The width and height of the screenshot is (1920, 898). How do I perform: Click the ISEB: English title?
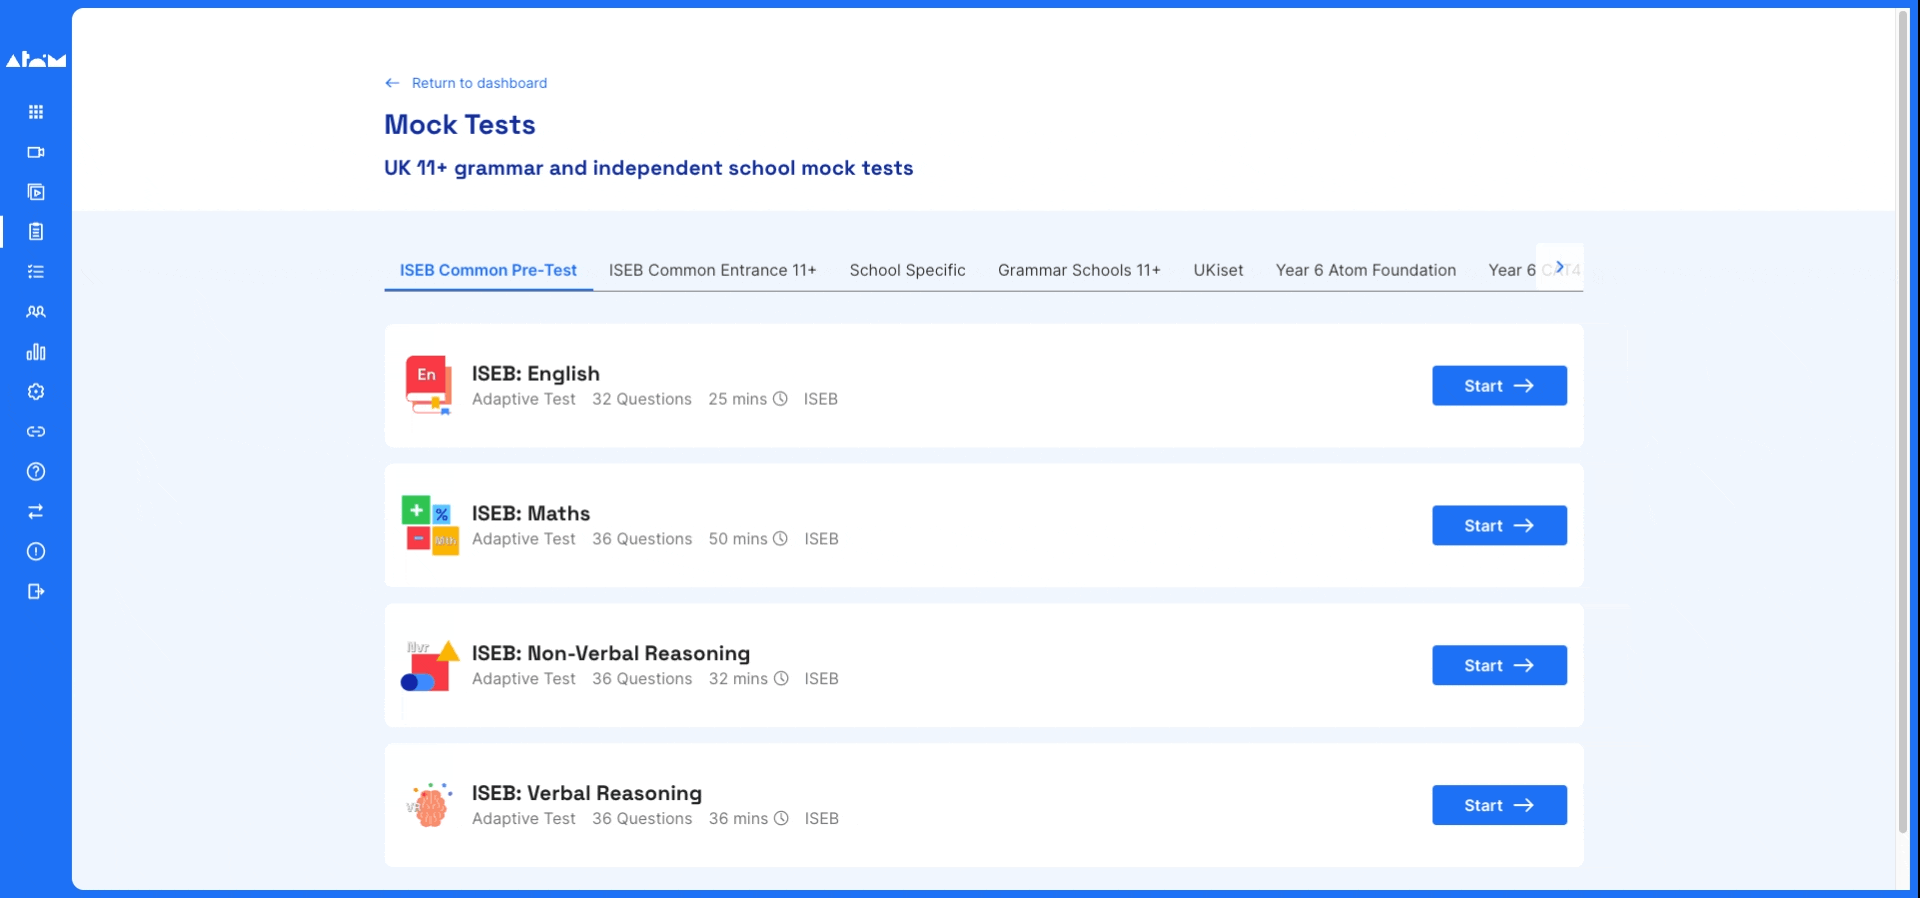click(536, 373)
